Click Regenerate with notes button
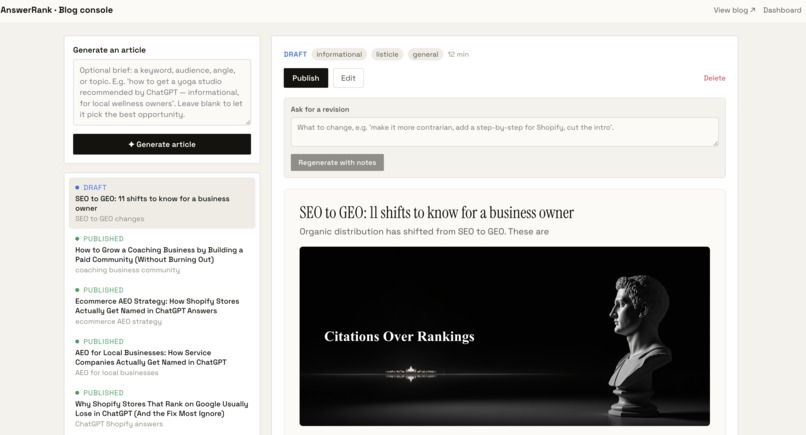This screenshot has height=435, width=806. coord(337,162)
